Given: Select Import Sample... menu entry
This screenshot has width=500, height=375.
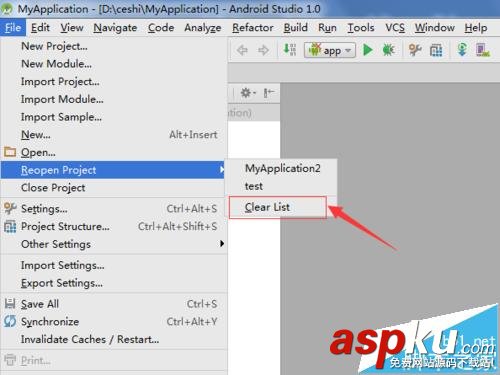Looking at the screenshot, I should pos(114,117).
